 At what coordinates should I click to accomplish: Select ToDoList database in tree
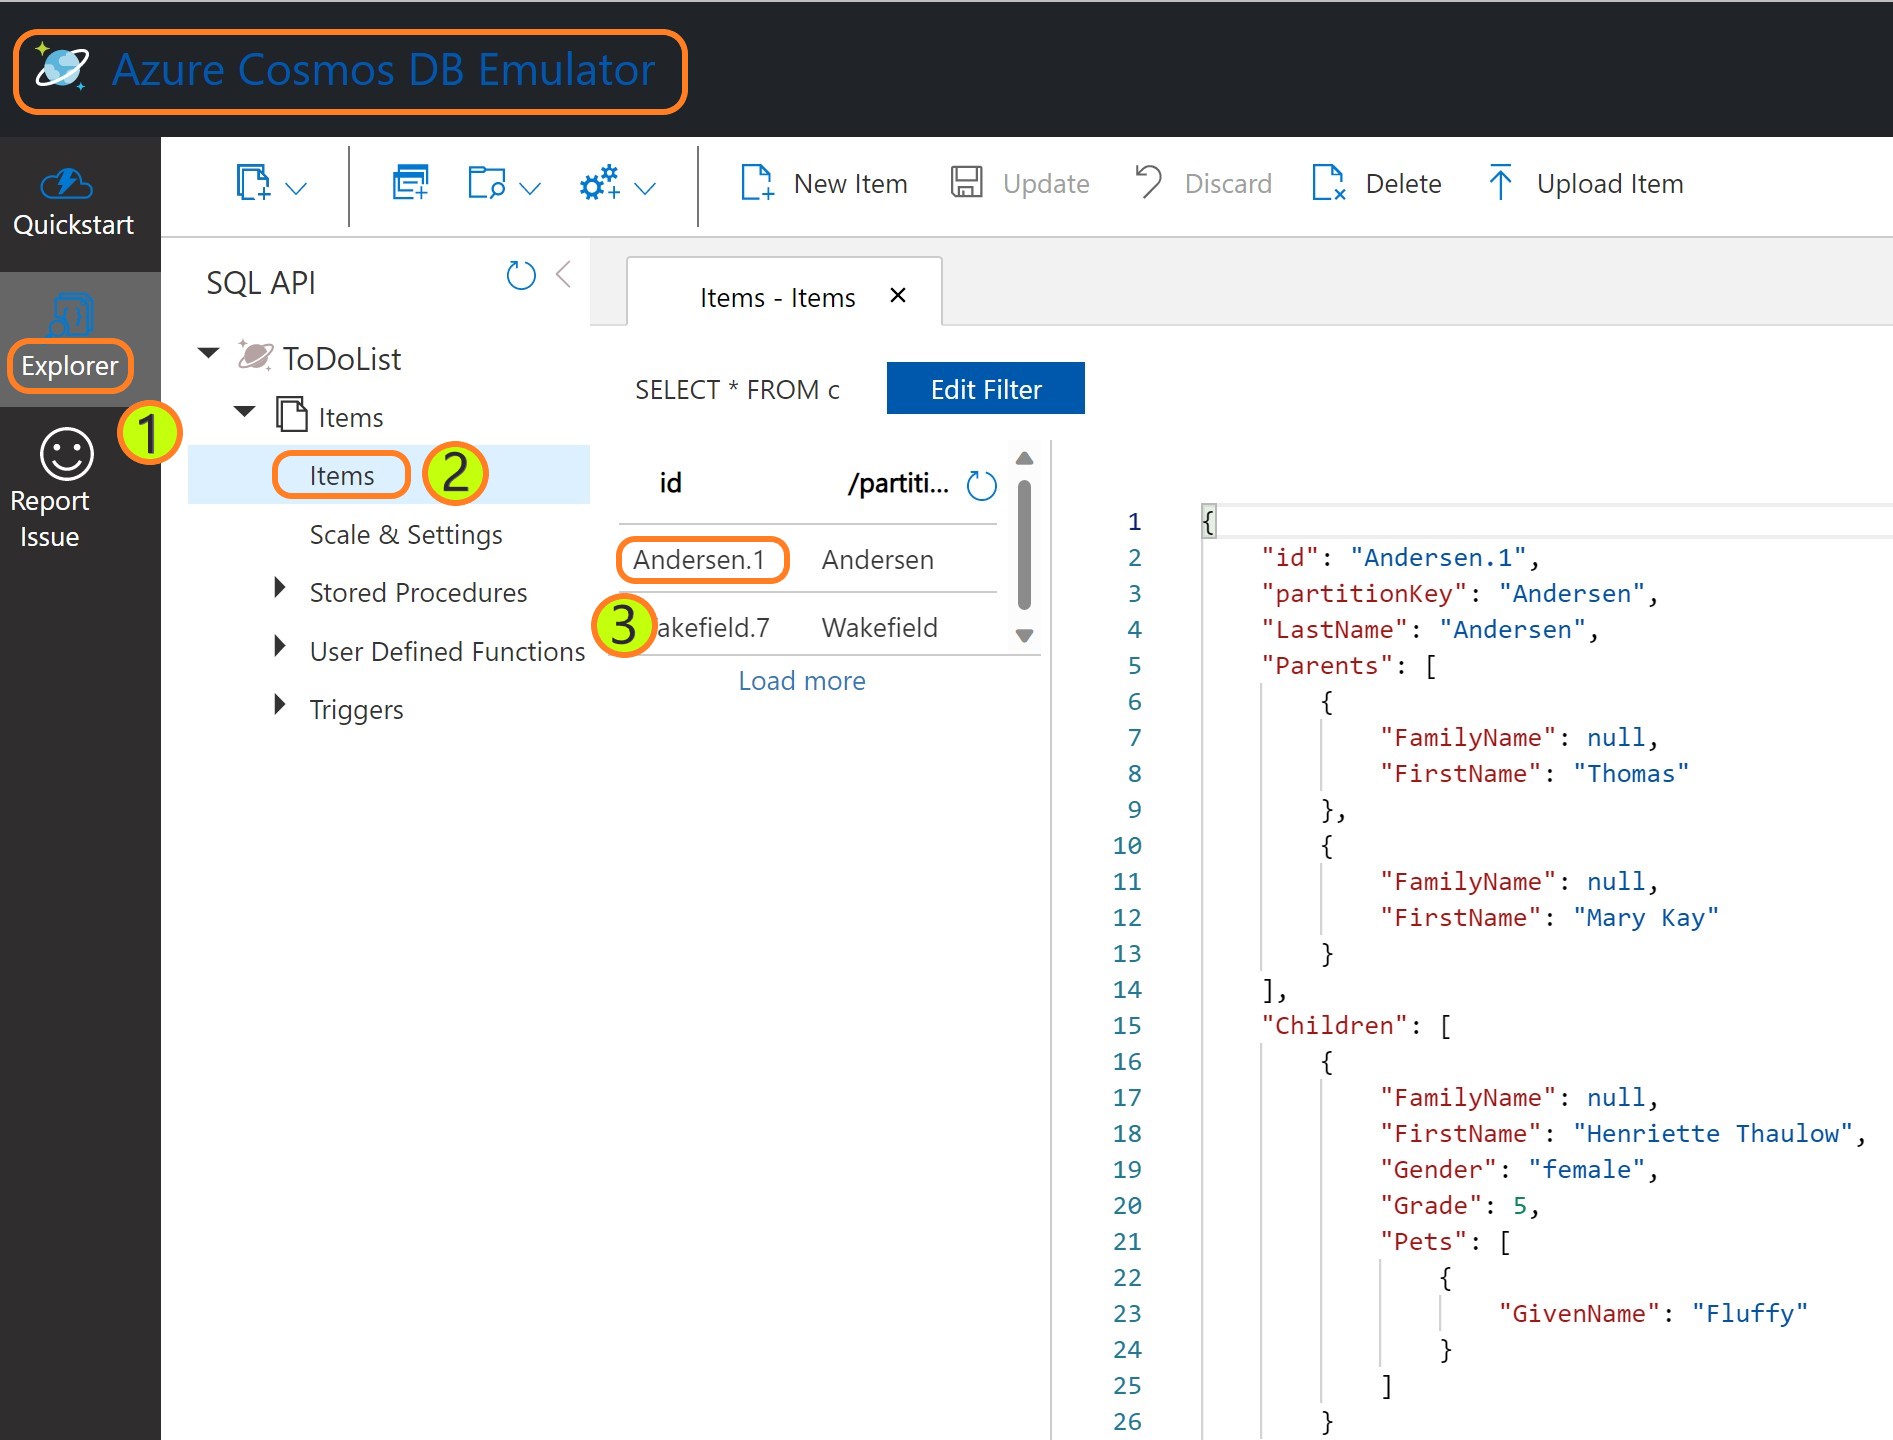click(x=341, y=358)
